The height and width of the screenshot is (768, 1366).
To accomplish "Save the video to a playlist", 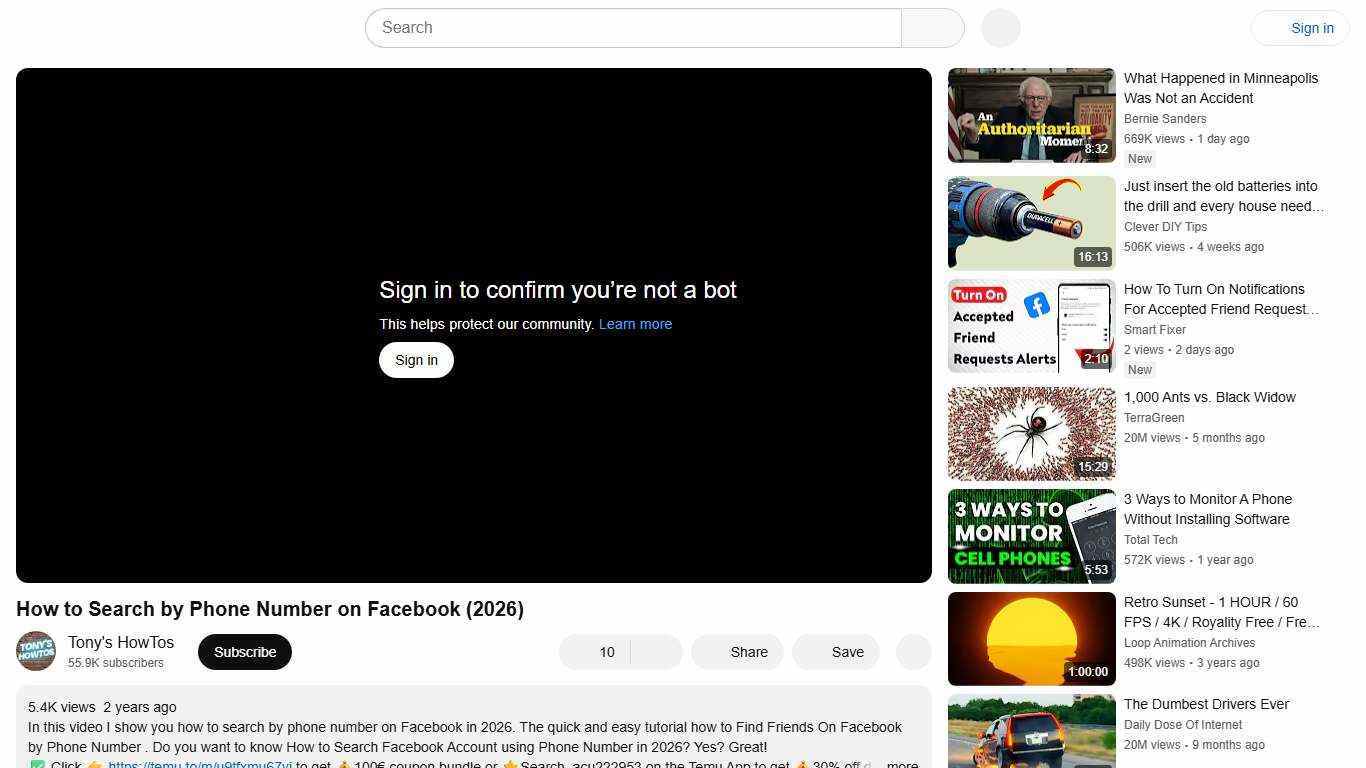I will pyautogui.click(x=836, y=652).
